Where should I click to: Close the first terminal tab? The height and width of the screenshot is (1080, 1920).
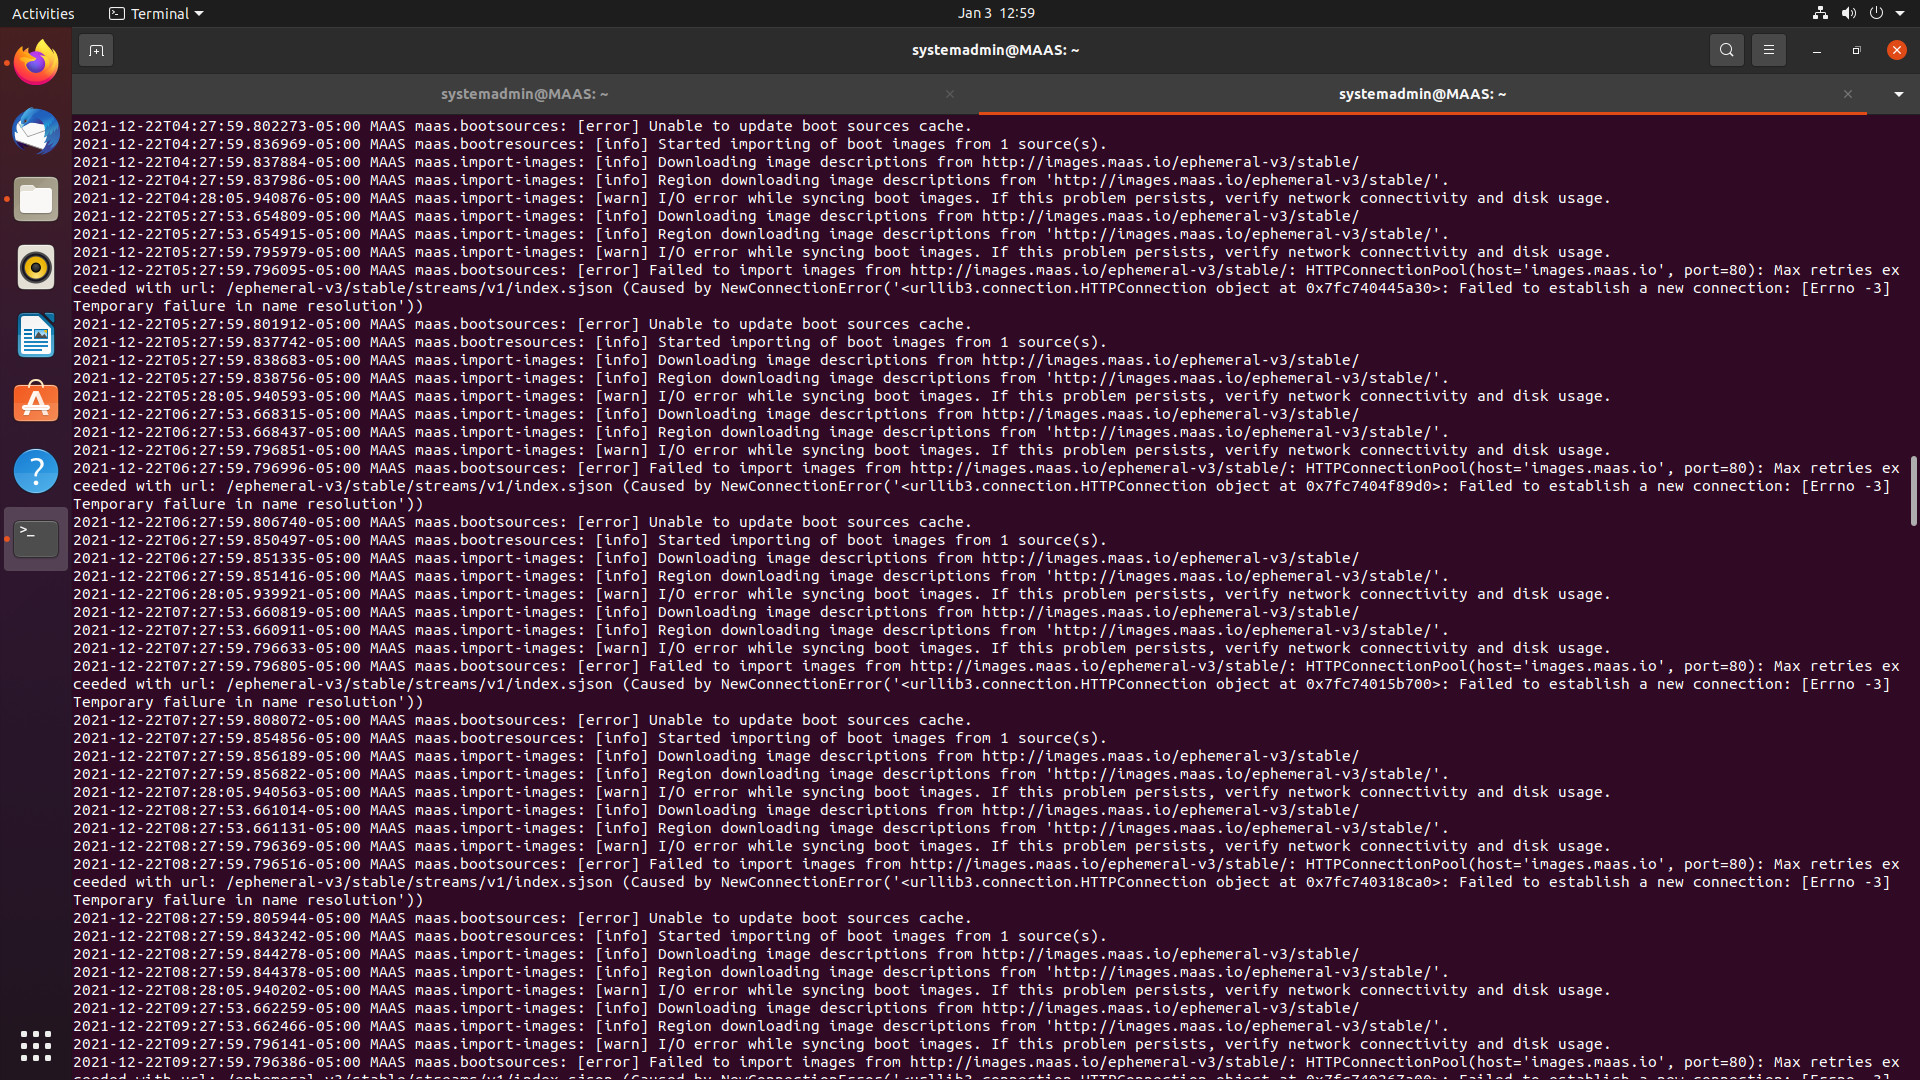click(950, 94)
